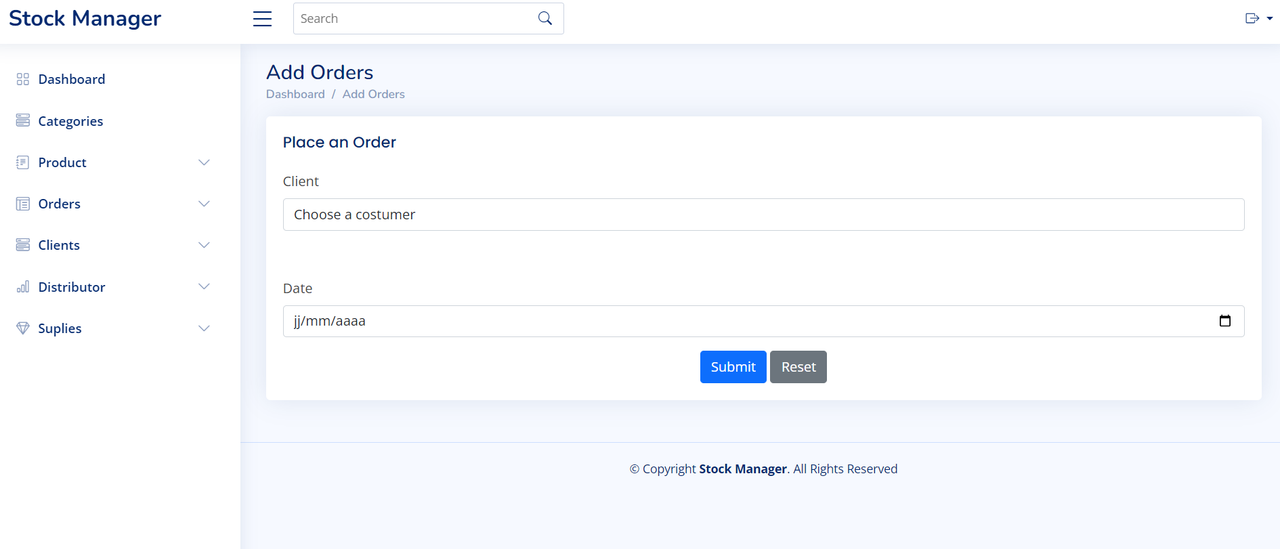This screenshot has height=549, width=1280.
Task: Focus the Date input field
Action: (764, 321)
